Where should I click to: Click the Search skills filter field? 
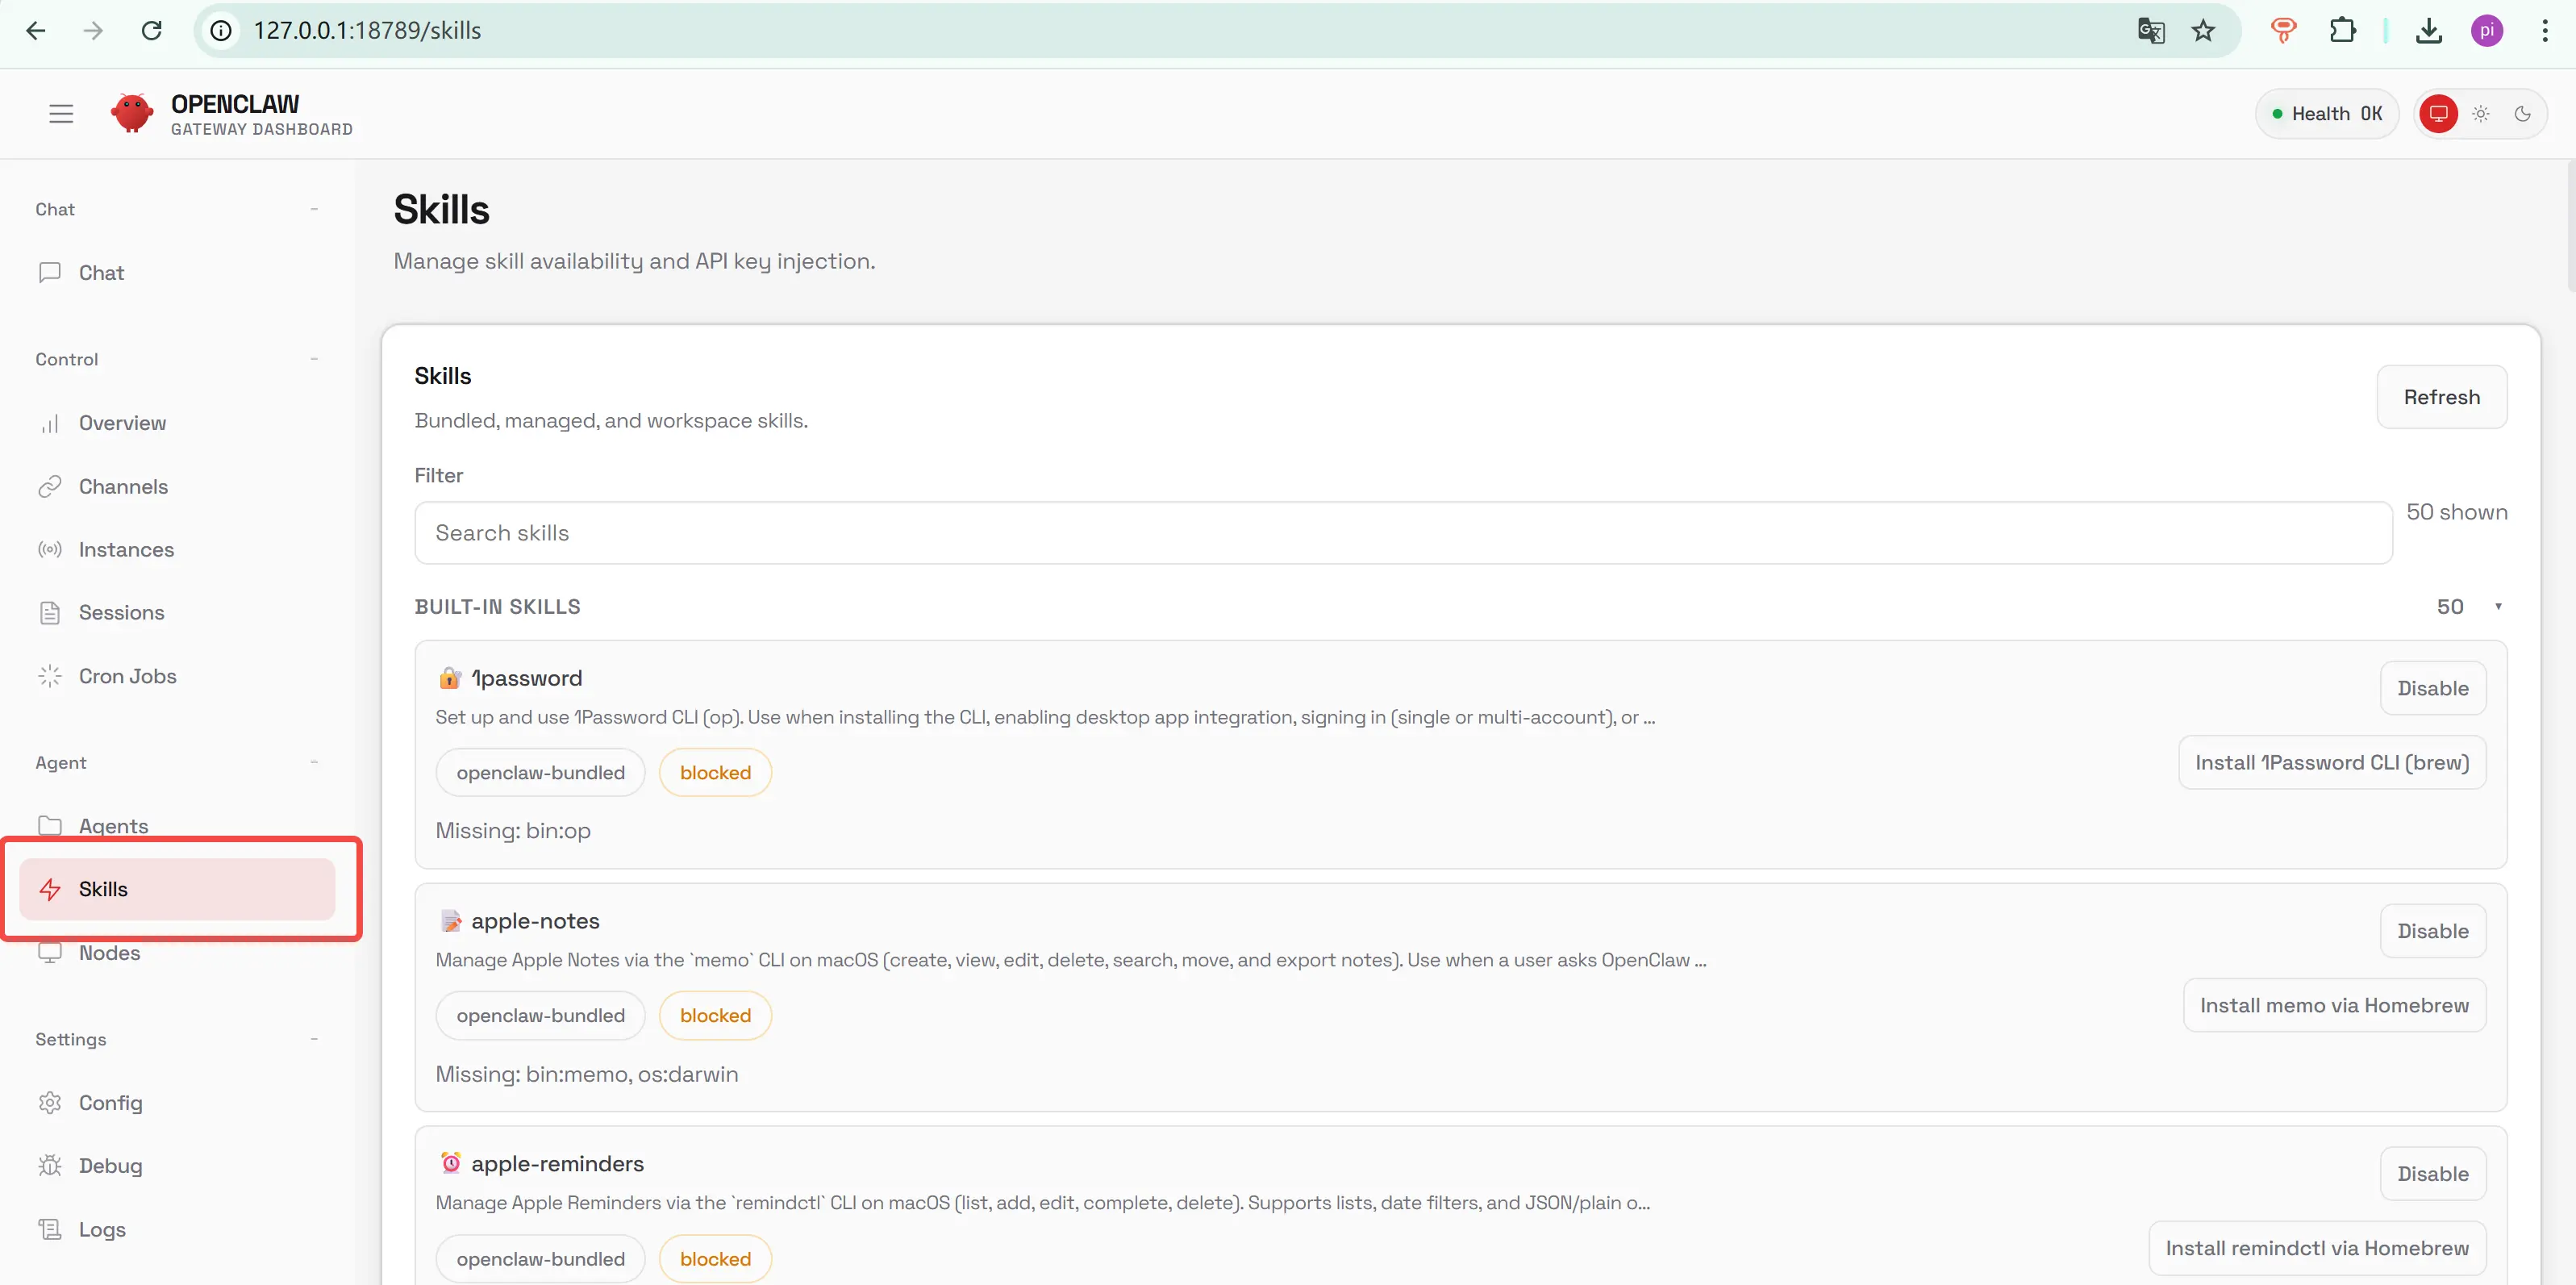(1402, 533)
